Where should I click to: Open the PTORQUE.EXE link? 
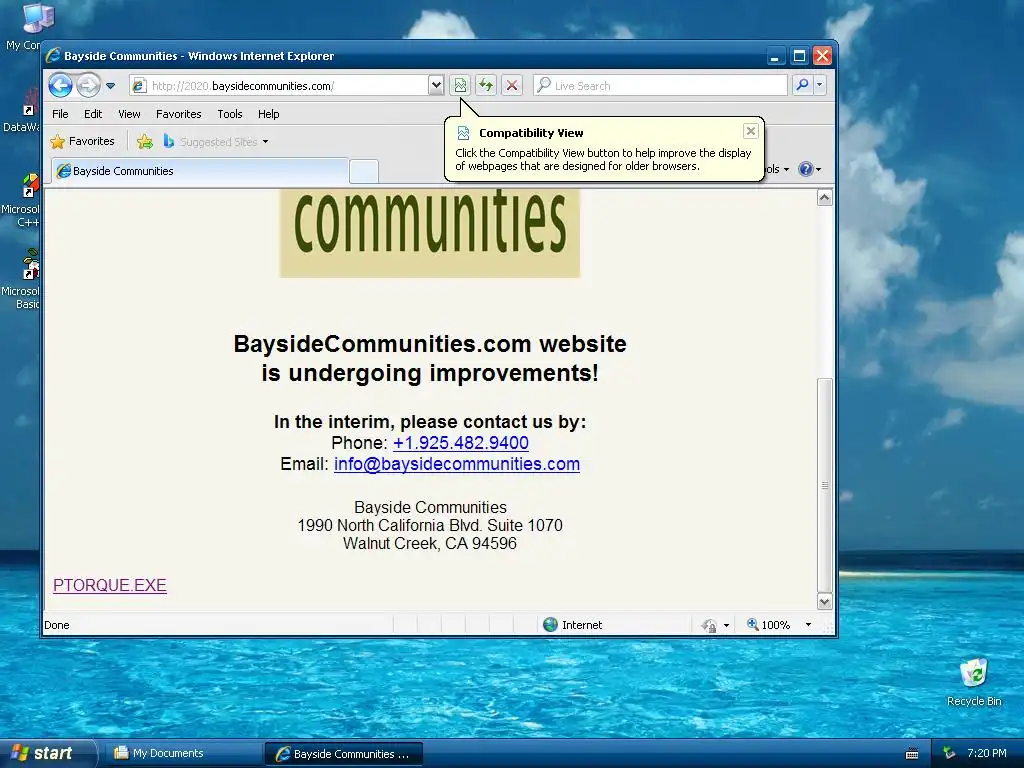point(110,585)
